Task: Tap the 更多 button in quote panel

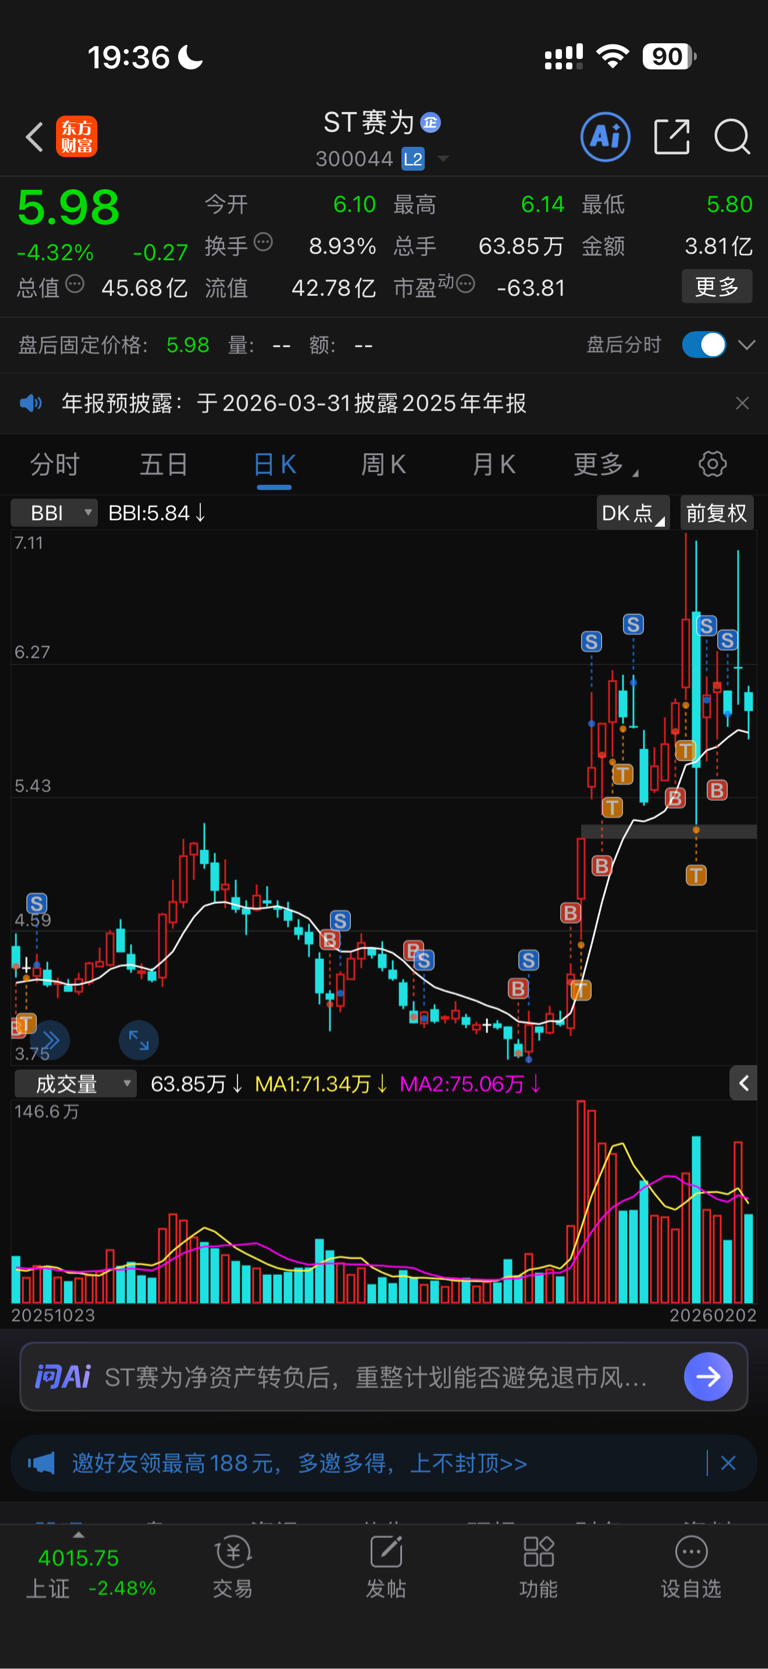Action: pyautogui.click(x=717, y=287)
